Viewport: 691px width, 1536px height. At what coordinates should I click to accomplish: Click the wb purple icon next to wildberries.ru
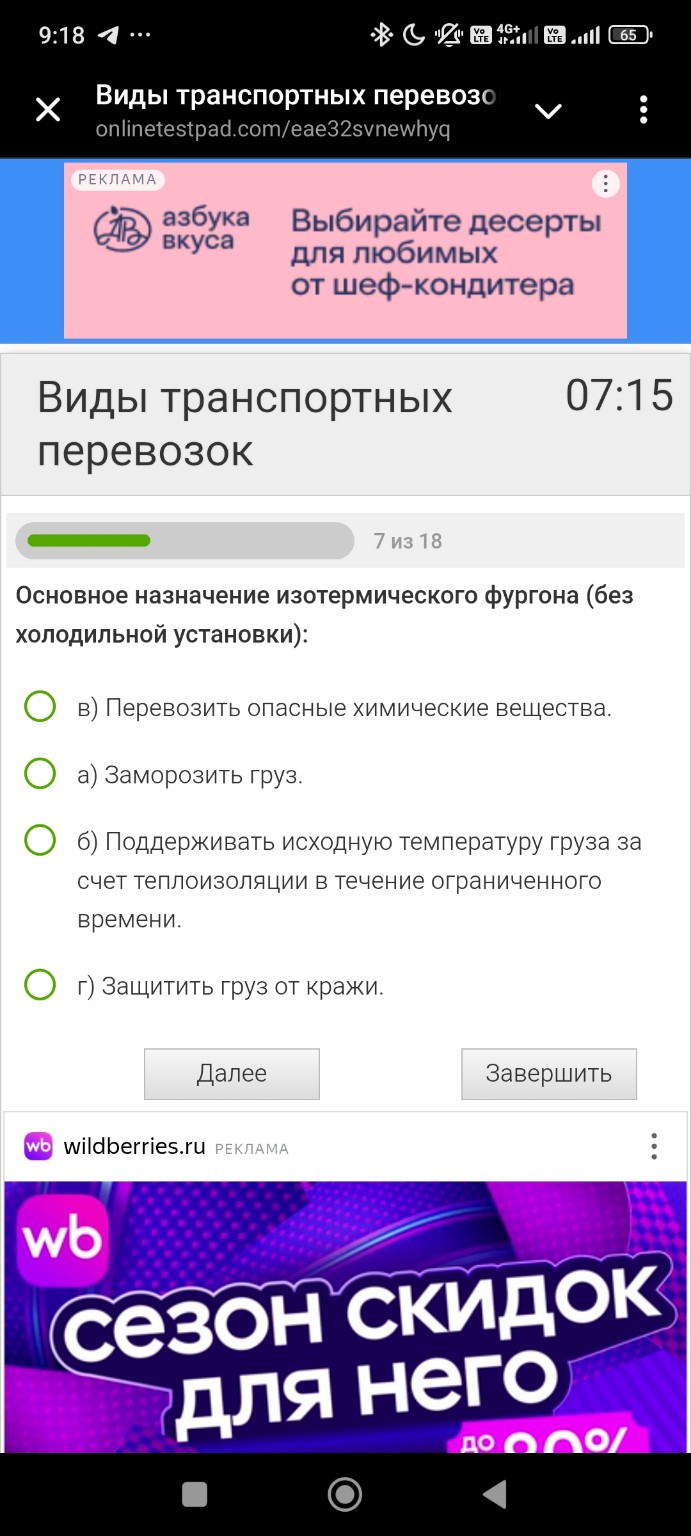(x=38, y=1147)
